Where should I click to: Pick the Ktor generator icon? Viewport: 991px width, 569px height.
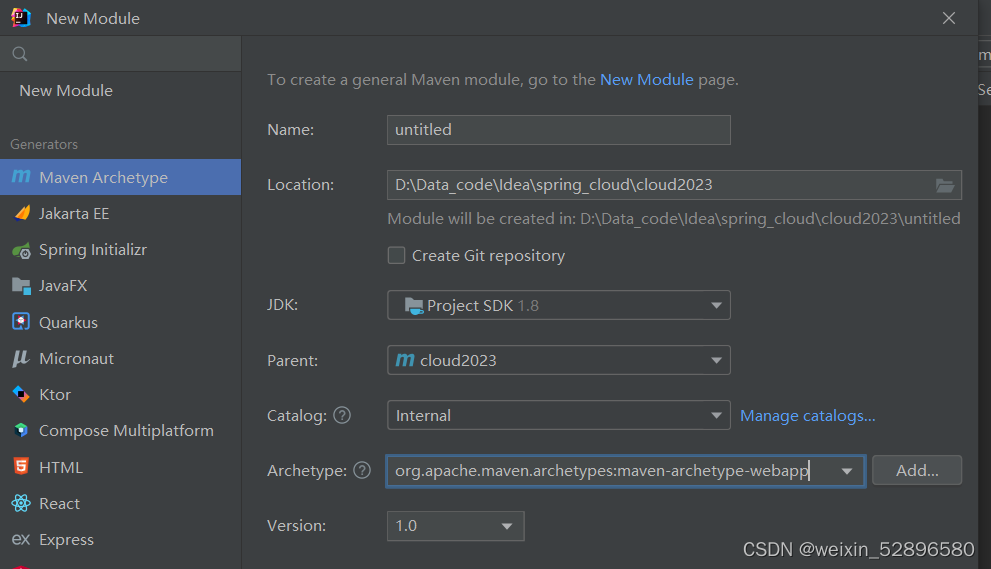point(21,395)
